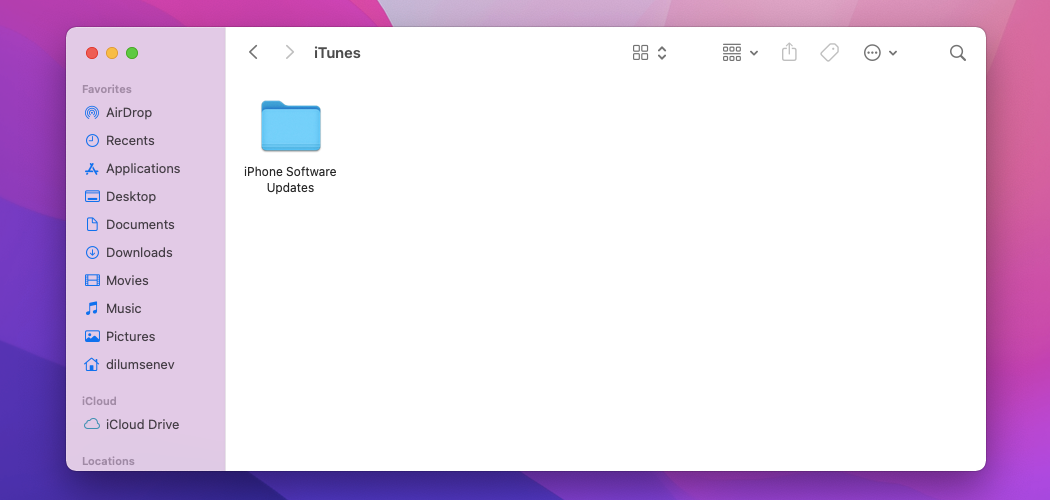
Task: Minimize the Finder window with yellow button
Action: [112, 53]
